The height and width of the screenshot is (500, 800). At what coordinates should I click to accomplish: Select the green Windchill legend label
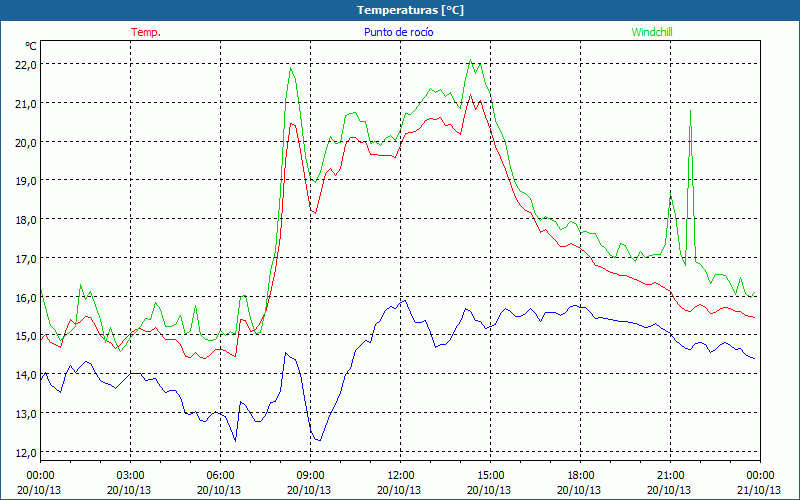pos(652,32)
